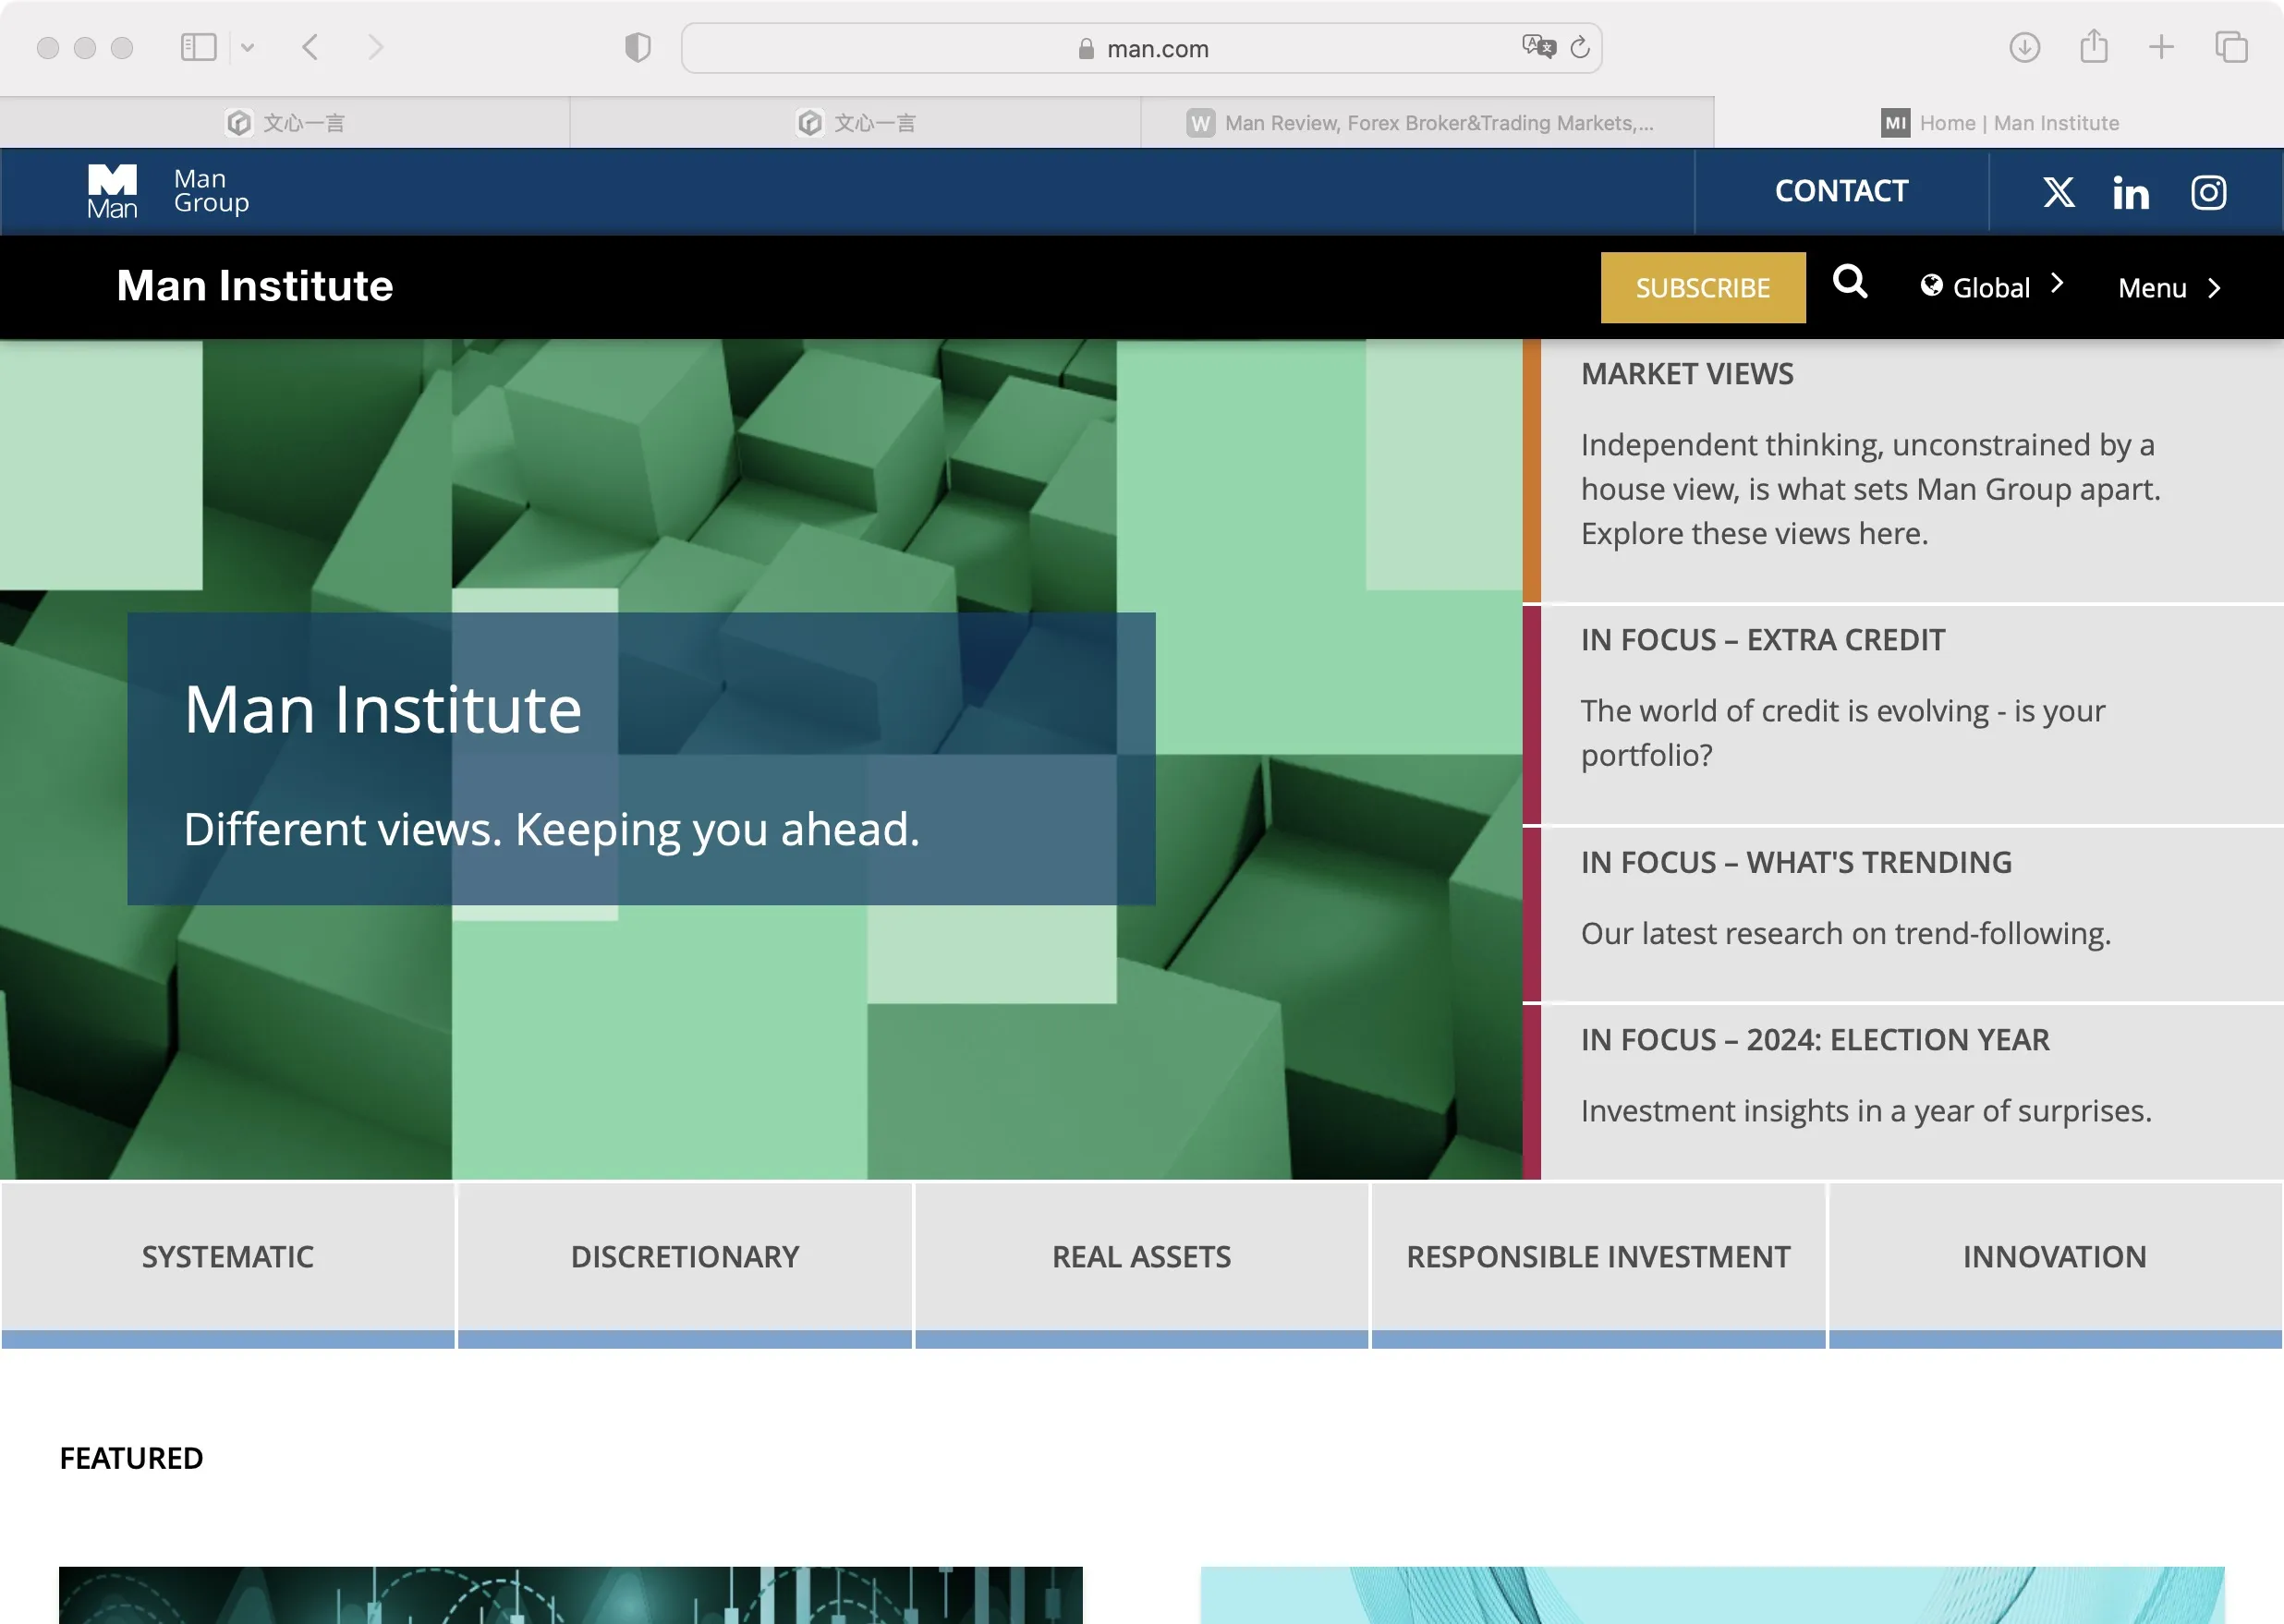
Task: Click the translate icon in the address bar
Action: (1538, 46)
